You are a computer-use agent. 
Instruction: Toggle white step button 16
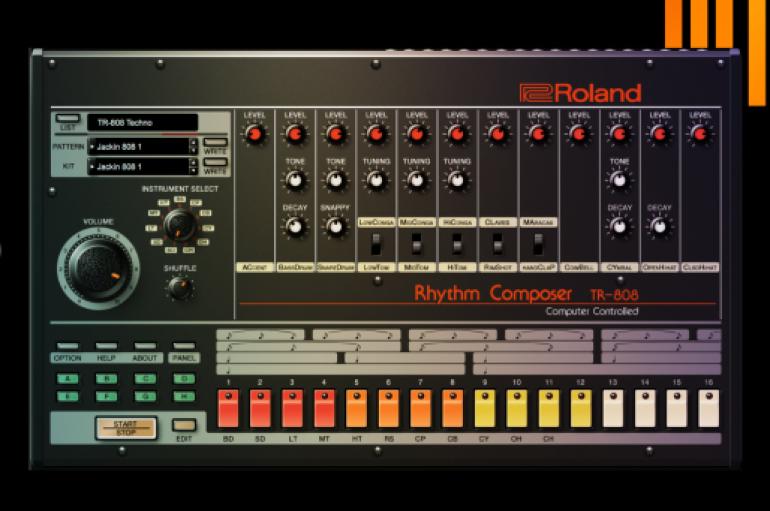pyautogui.click(x=709, y=409)
